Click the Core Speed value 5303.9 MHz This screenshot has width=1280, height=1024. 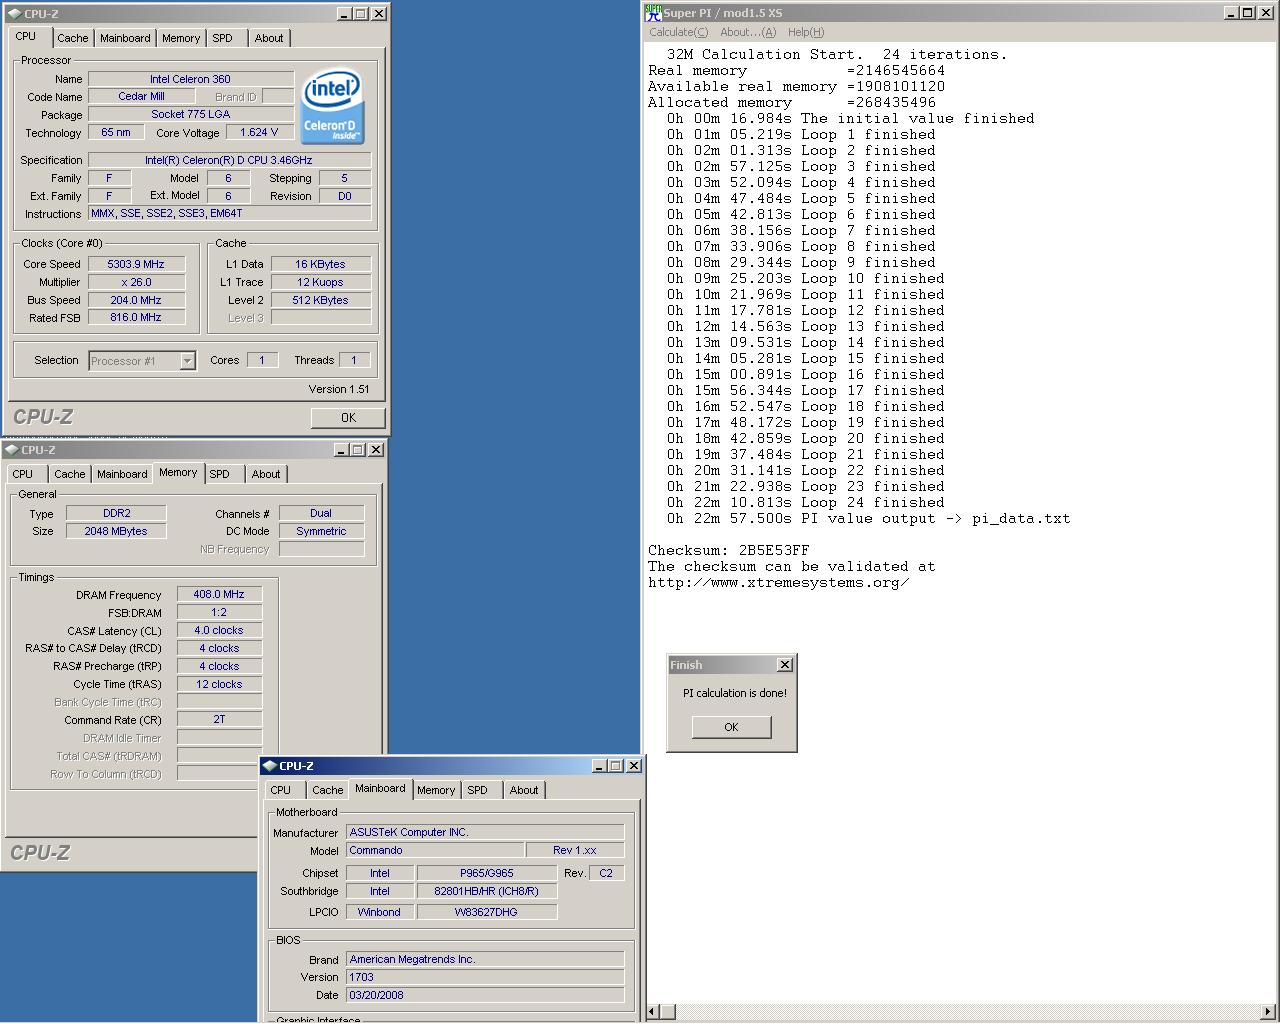click(x=136, y=264)
